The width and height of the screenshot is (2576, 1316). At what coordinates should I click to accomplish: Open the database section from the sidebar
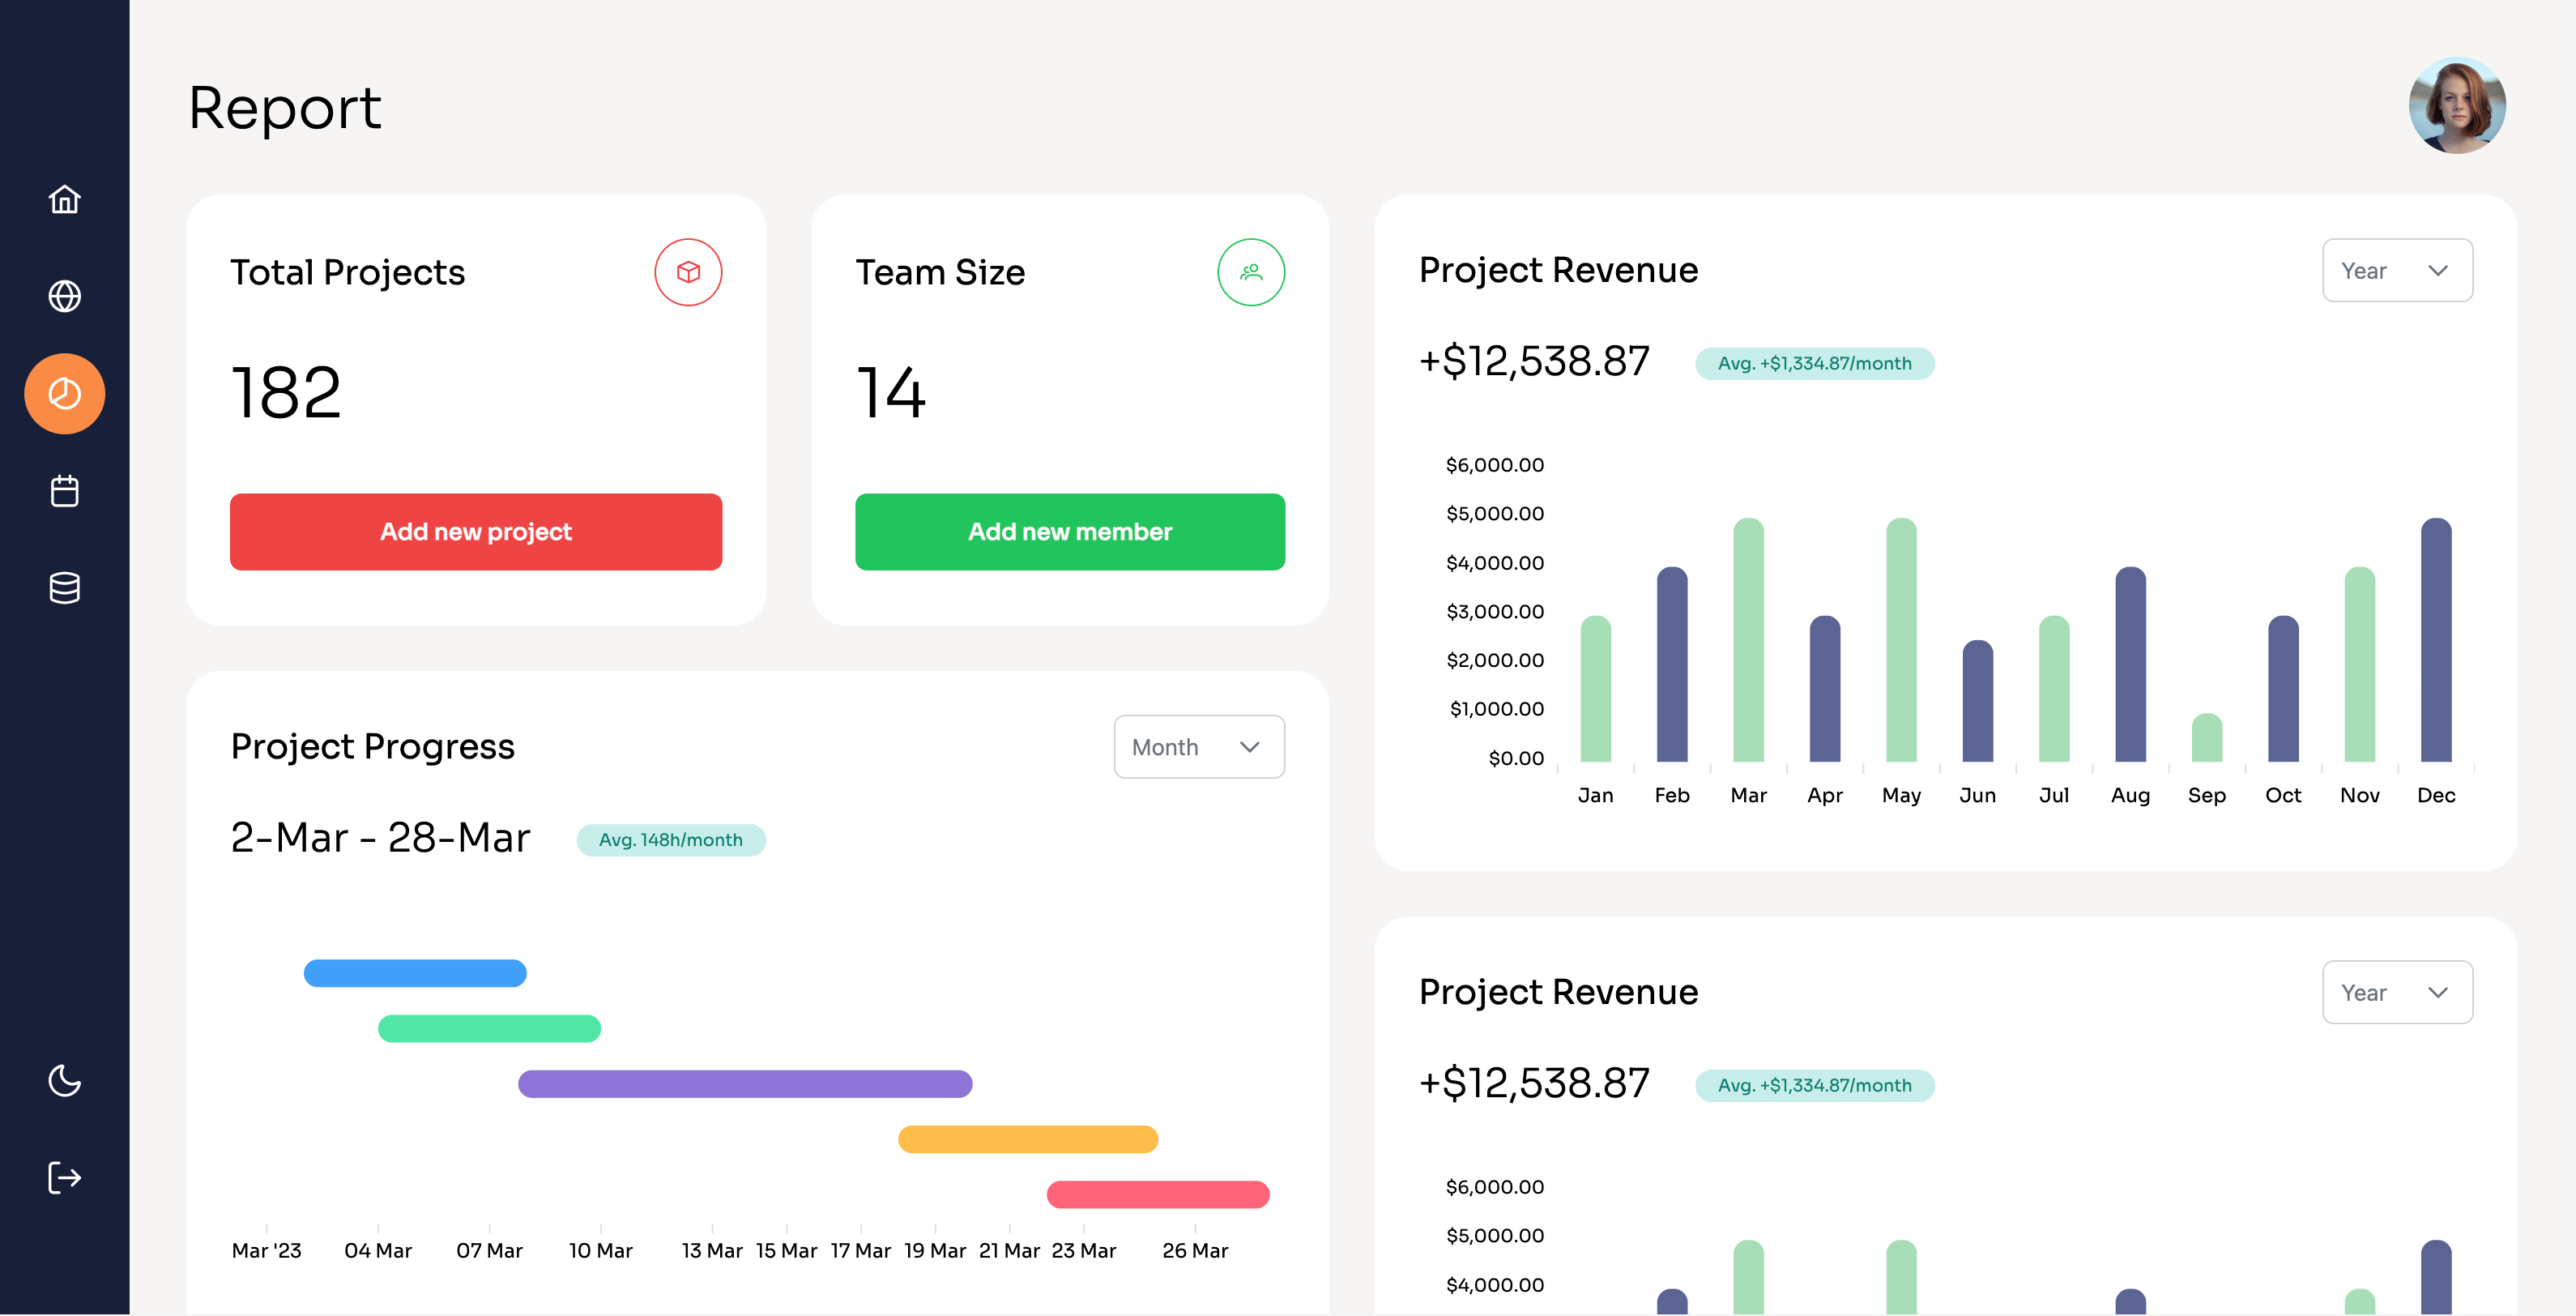tap(64, 587)
